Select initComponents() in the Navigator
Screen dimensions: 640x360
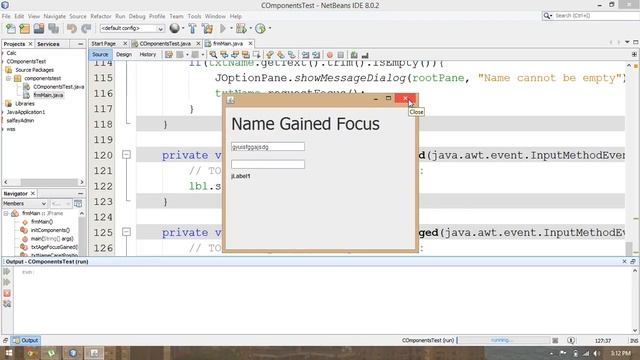pyautogui.click(x=51, y=230)
